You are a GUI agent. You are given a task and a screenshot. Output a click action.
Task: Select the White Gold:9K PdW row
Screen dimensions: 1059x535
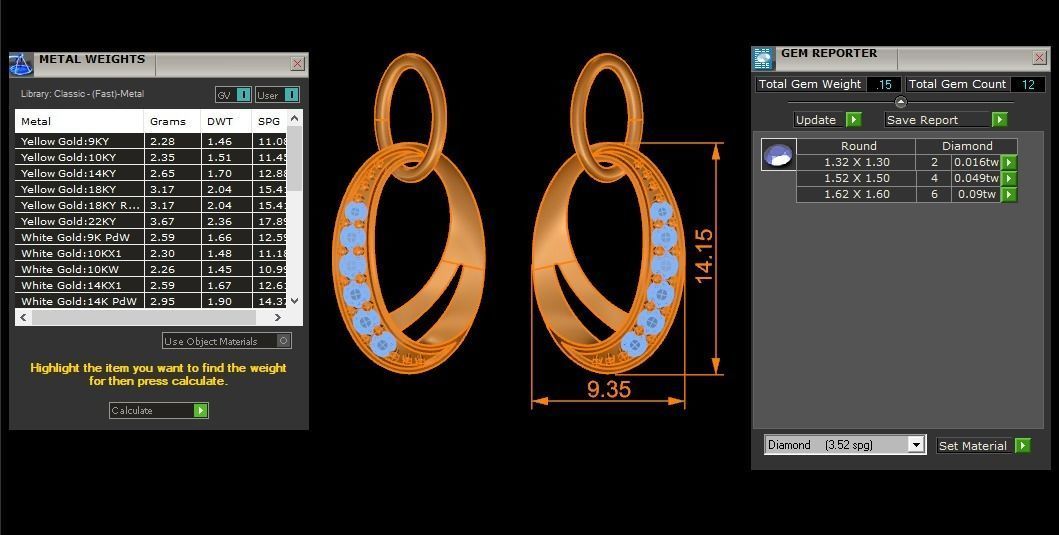pos(151,238)
